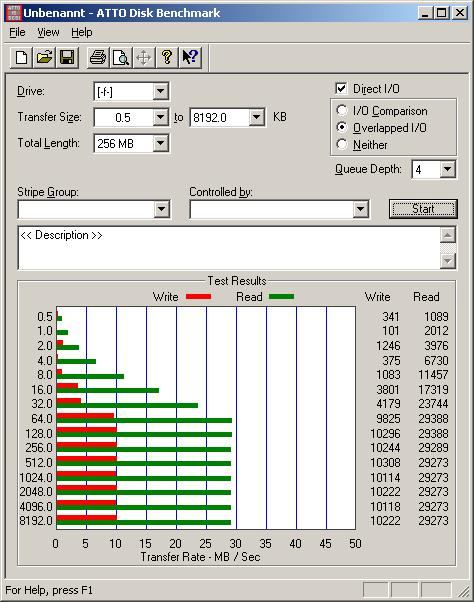
Task: Select the I/O Comparison radio button
Action: (342, 111)
